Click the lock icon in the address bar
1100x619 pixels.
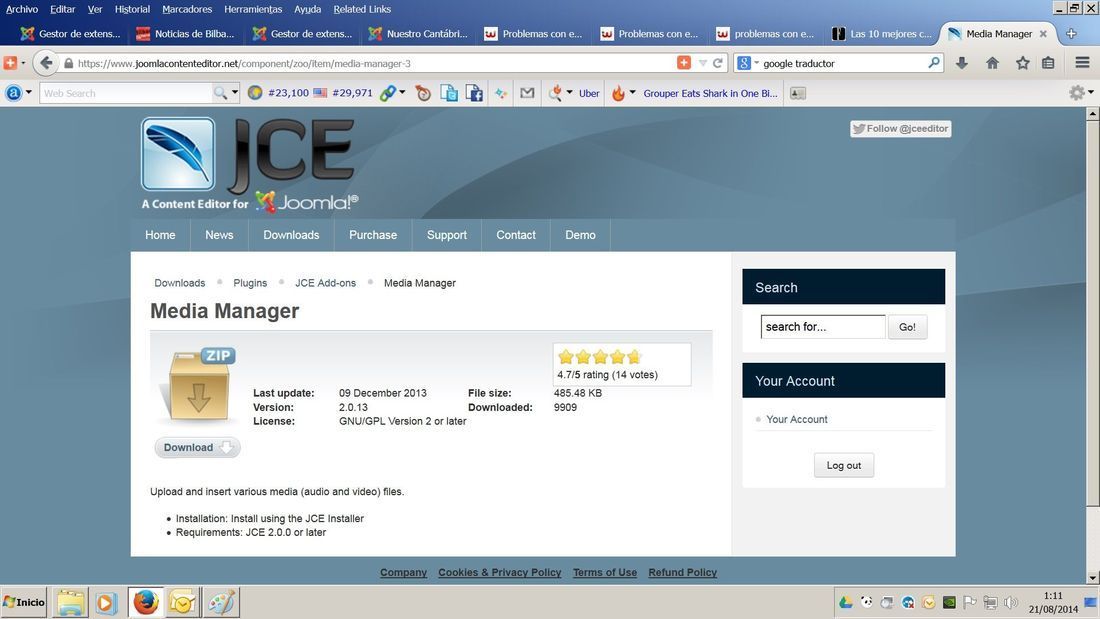pos(68,63)
